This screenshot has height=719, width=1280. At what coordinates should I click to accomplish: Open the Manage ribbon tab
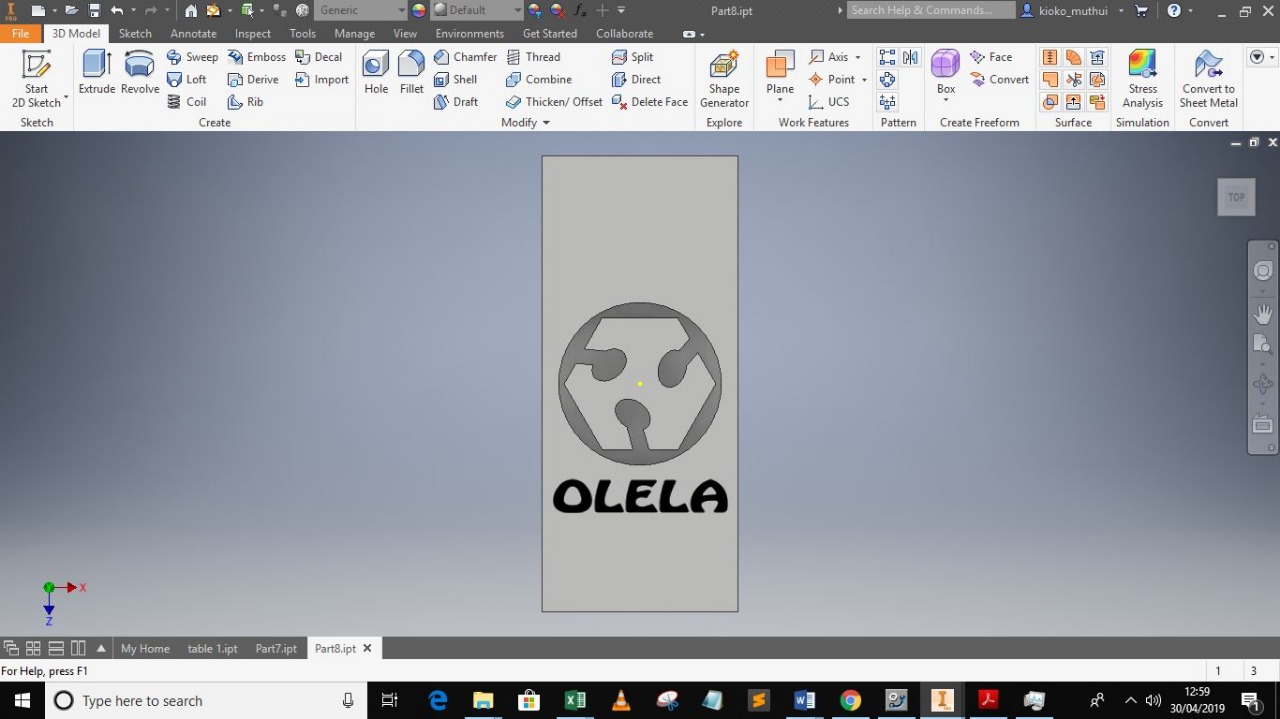354,33
